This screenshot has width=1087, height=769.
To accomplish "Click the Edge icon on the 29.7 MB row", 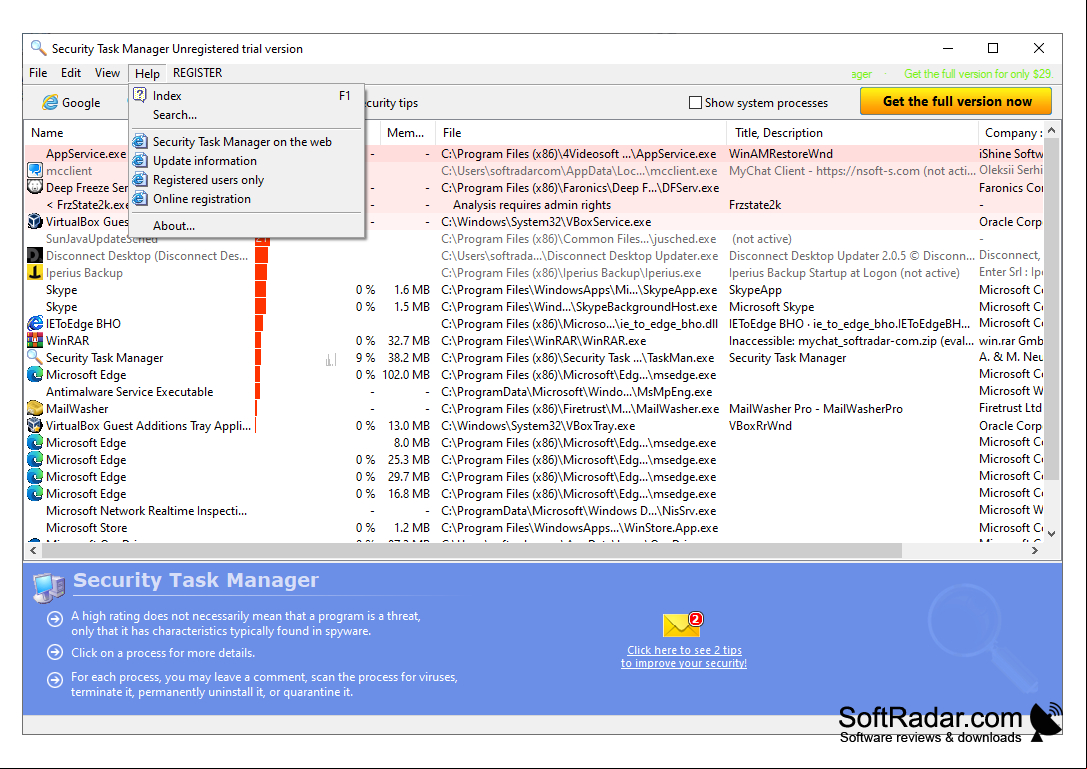I will click(35, 476).
